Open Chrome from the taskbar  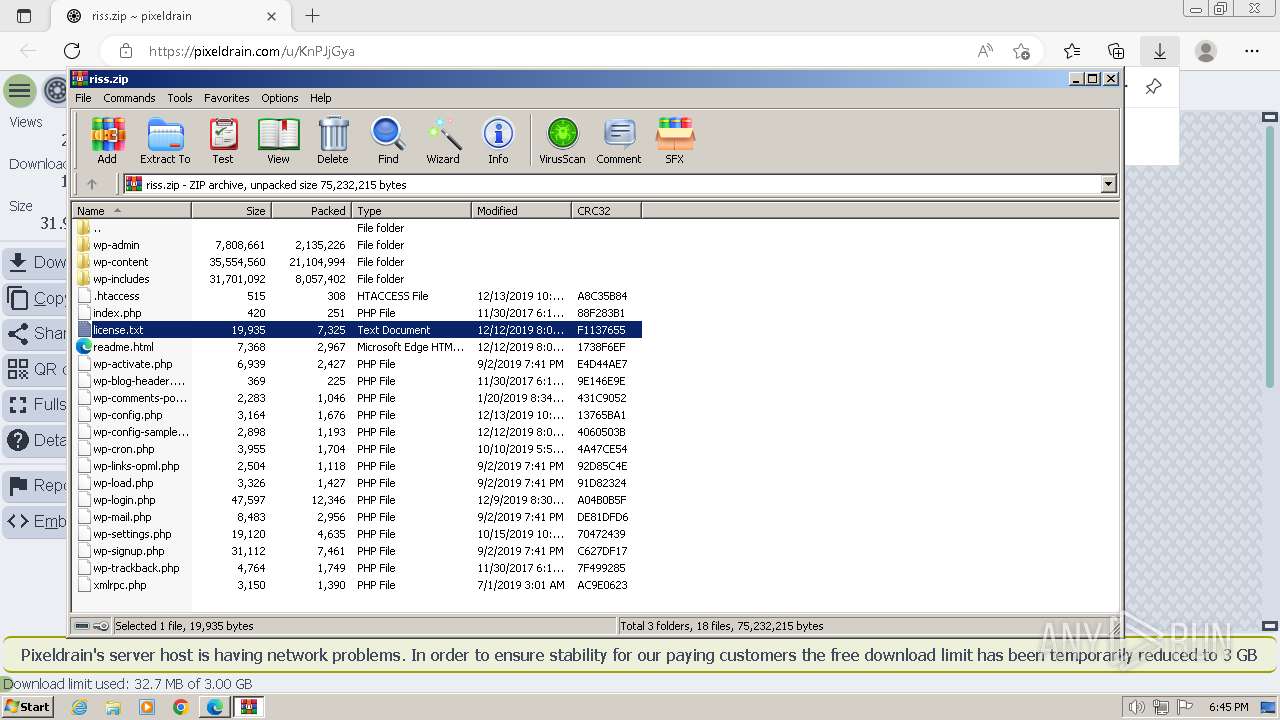[180, 707]
